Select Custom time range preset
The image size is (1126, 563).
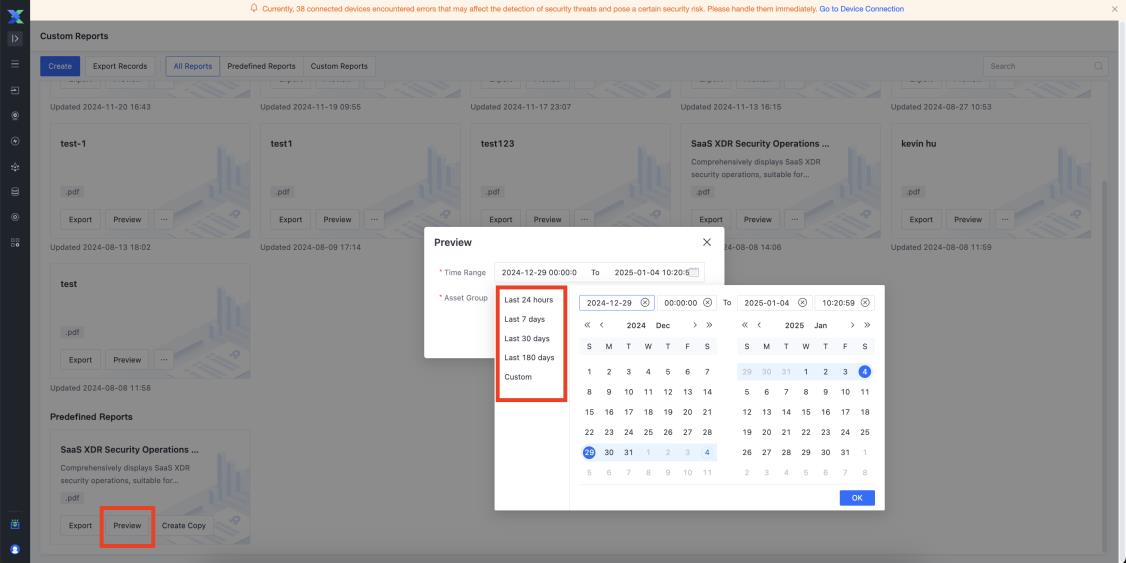(518, 377)
